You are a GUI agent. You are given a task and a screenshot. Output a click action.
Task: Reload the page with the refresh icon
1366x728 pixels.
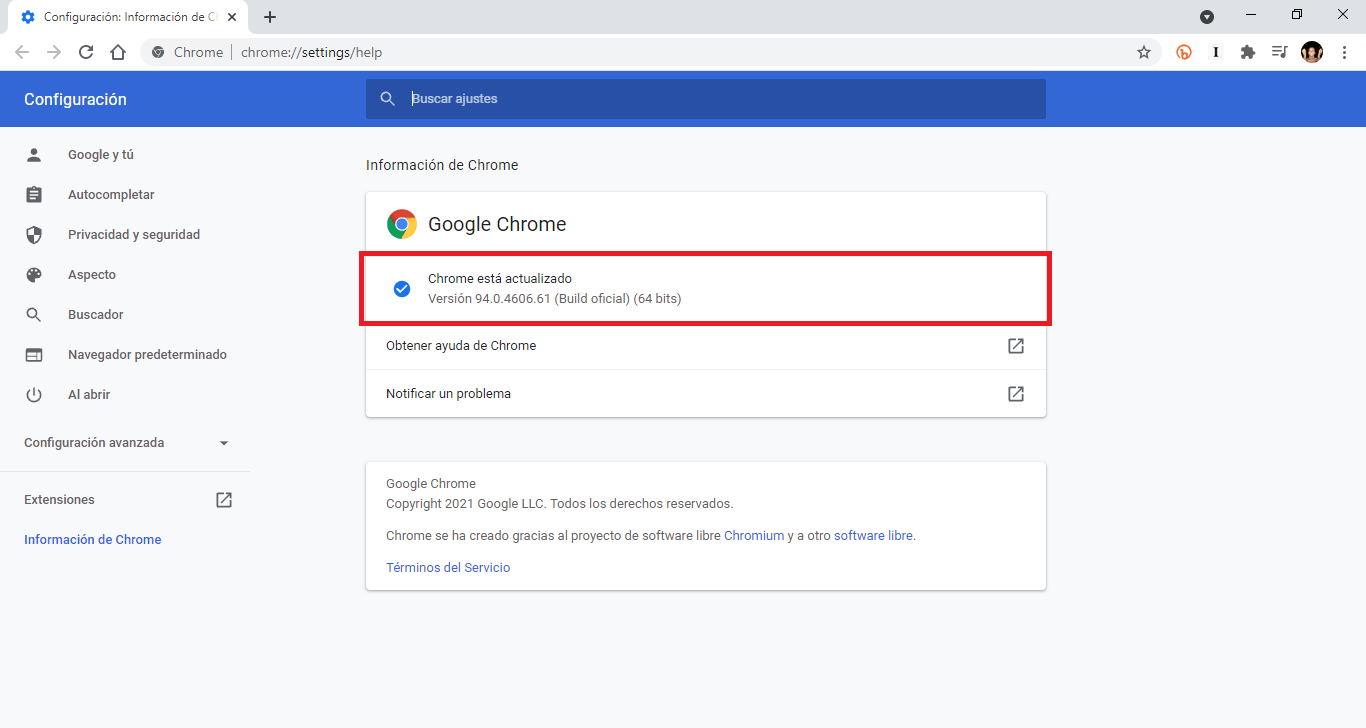[x=86, y=52]
